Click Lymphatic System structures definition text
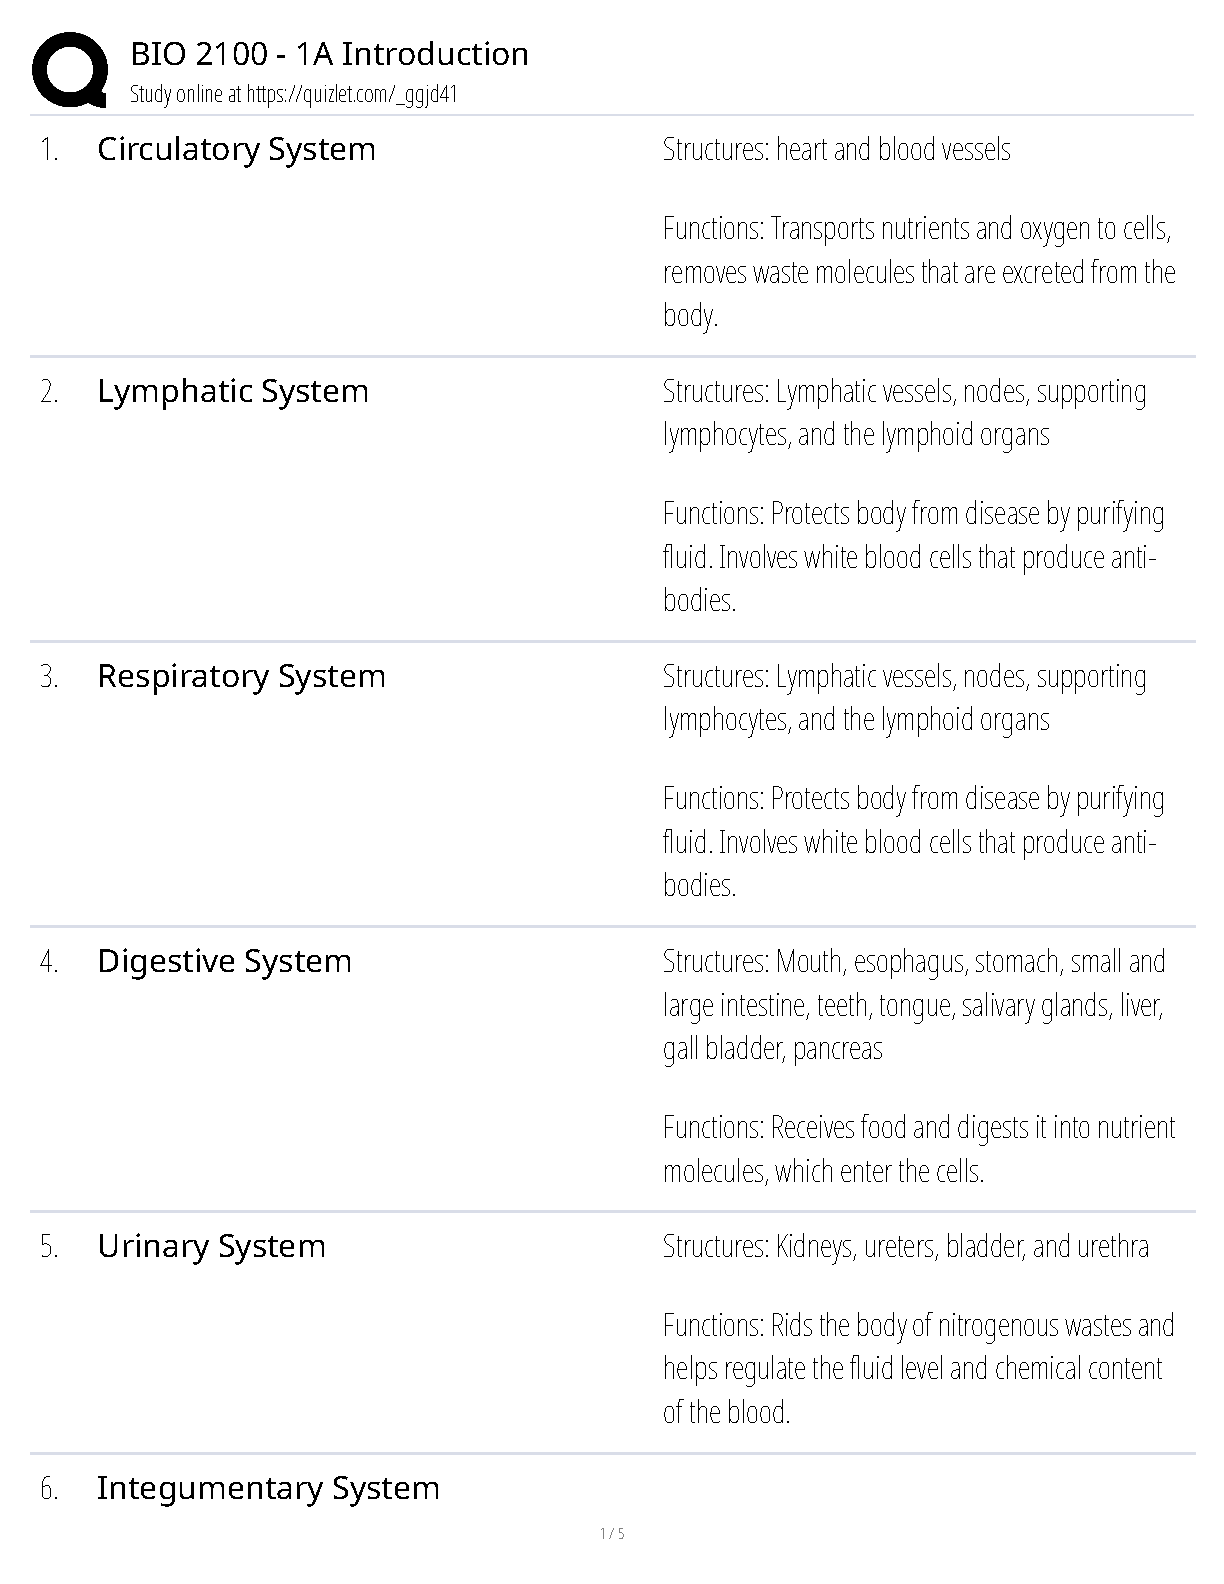1224x1584 pixels. [904, 413]
